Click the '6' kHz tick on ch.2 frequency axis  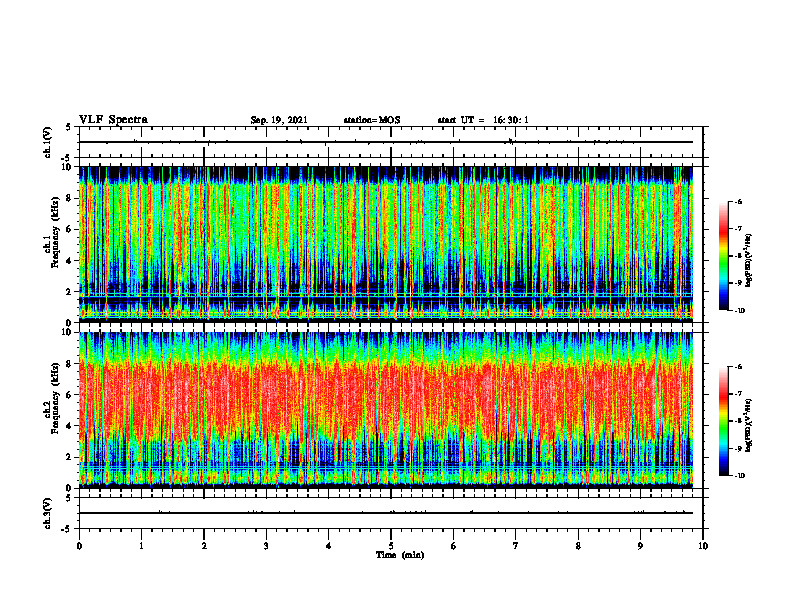[70, 395]
